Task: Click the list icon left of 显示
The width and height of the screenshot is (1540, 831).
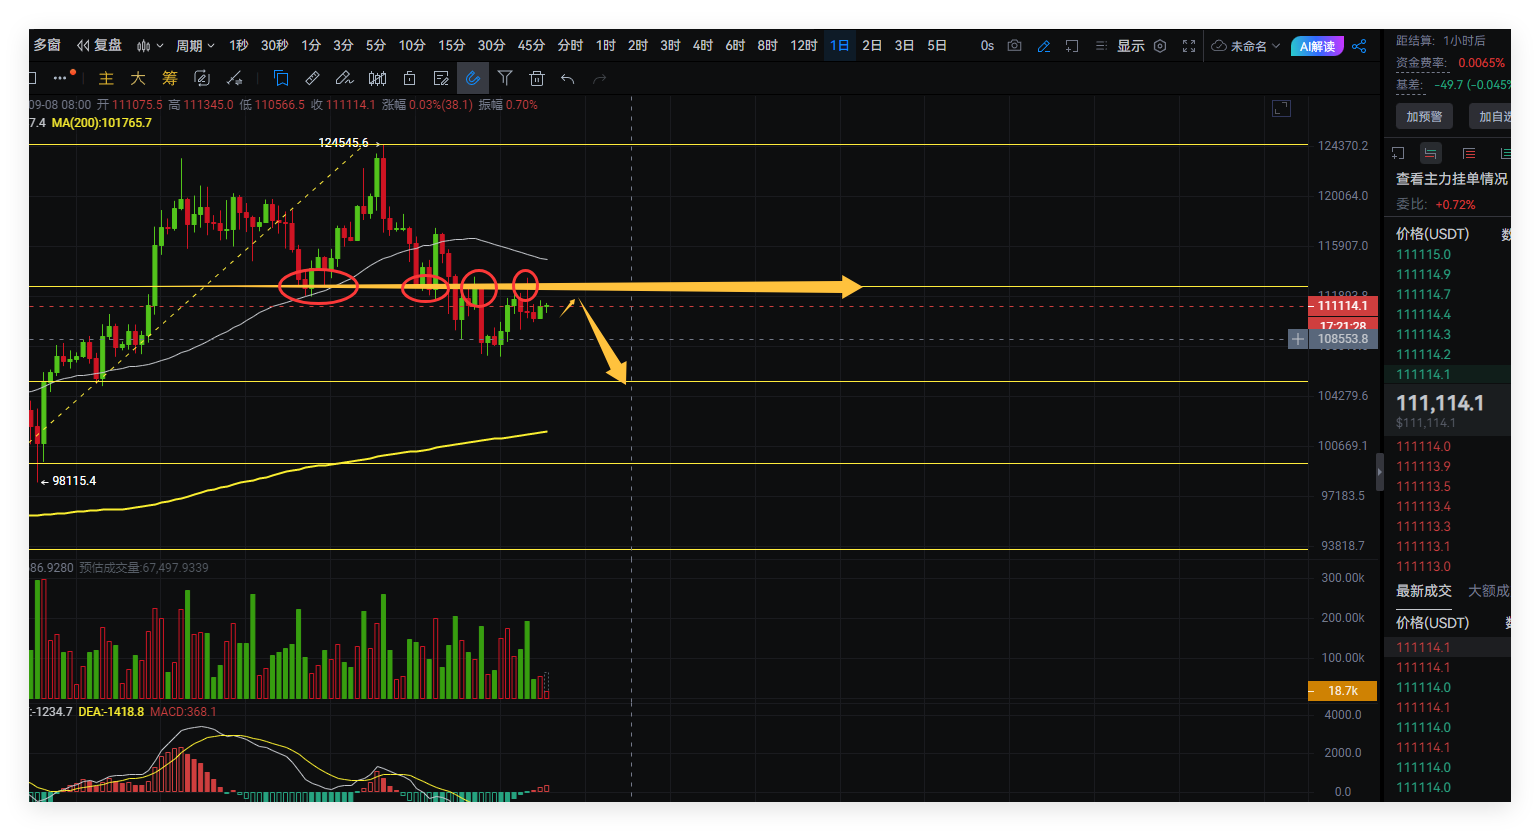Action: point(1101,46)
